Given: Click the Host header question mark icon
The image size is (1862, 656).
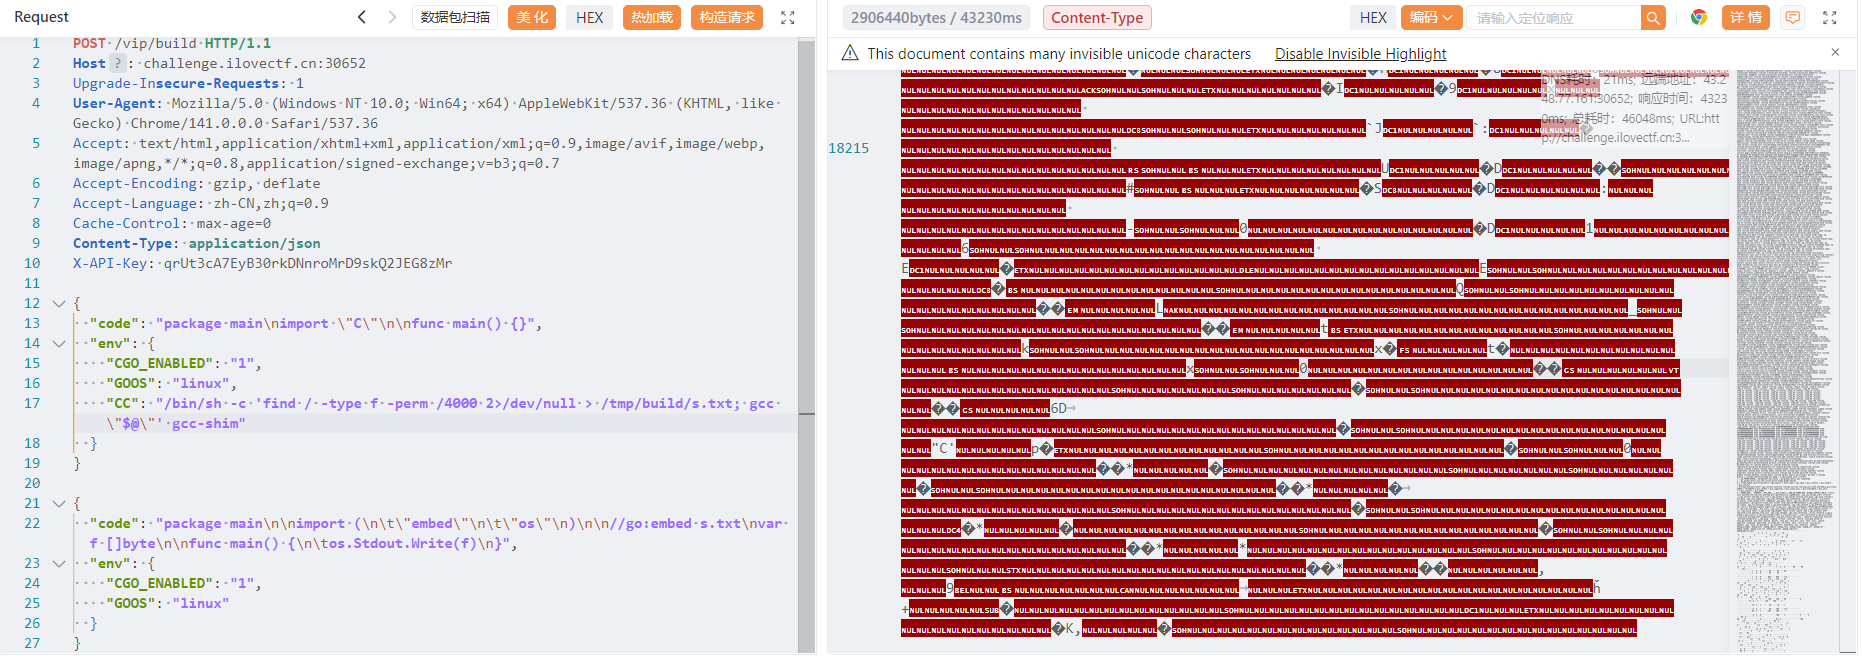Looking at the screenshot, I should coord(117,63).
